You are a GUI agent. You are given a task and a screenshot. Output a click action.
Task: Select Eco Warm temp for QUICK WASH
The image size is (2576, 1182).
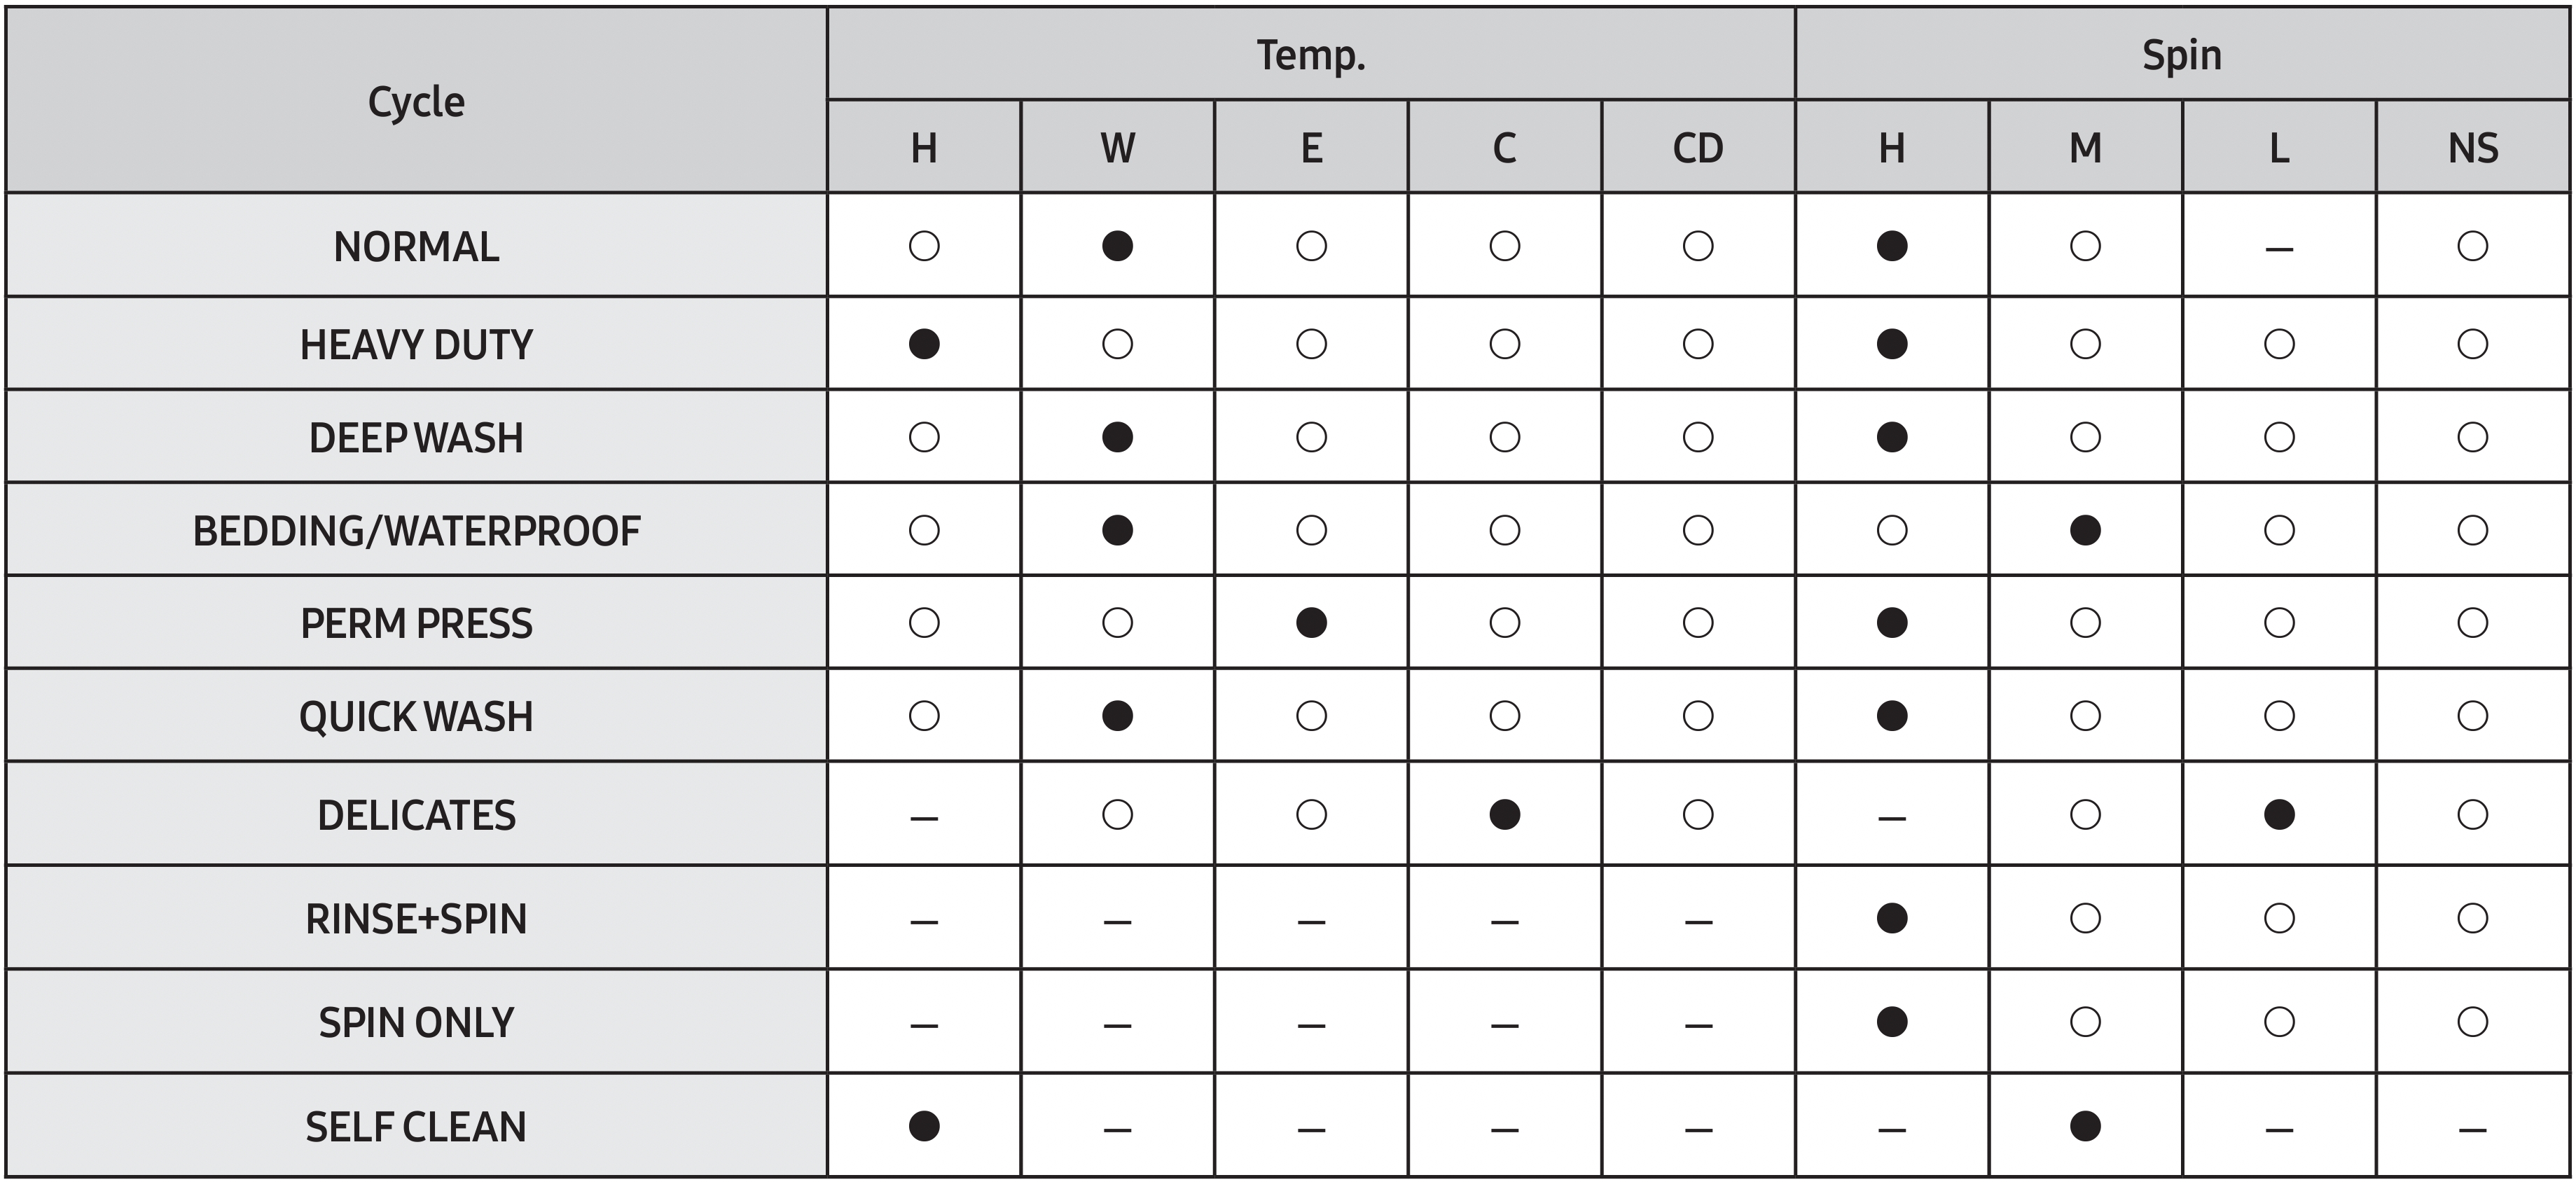[1311, 716]
